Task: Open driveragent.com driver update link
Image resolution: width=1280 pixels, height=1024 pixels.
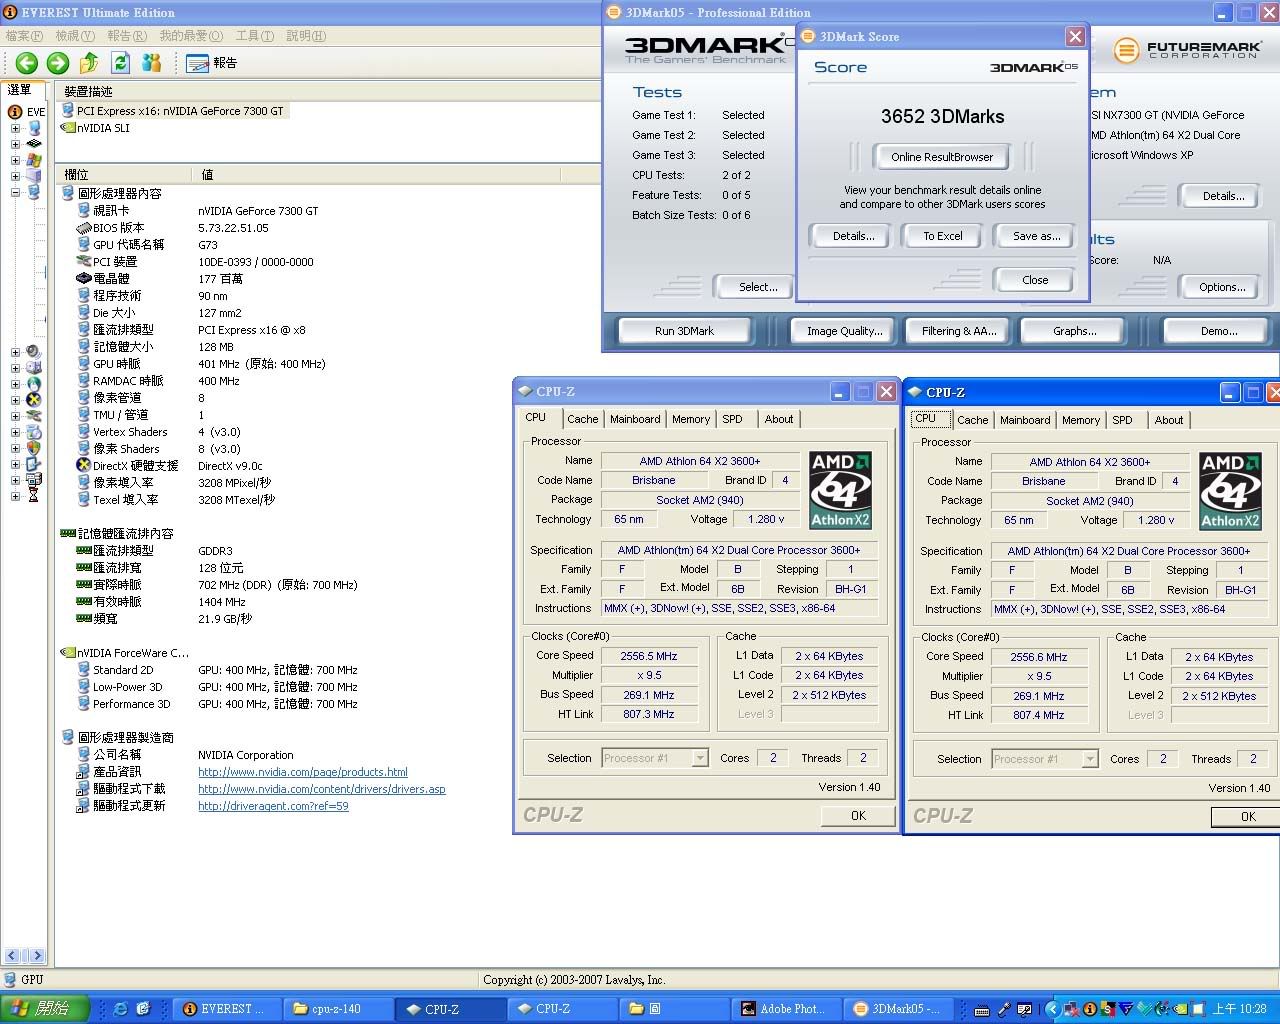Action: 273,806
